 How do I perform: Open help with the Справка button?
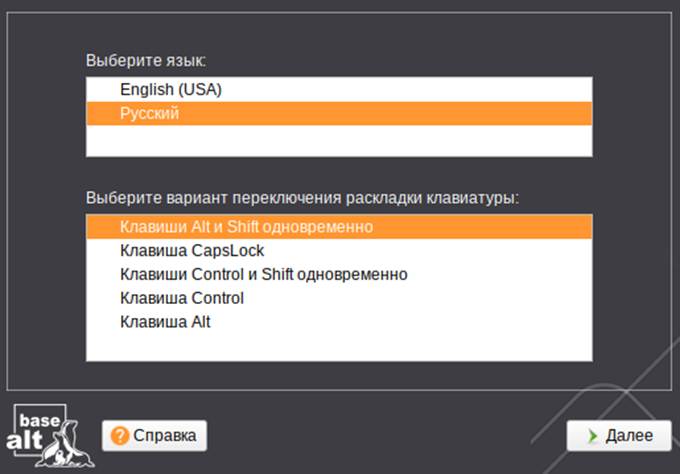tap(154, 436)
